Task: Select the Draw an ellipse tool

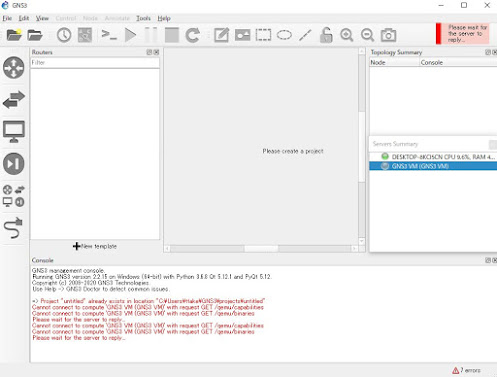Action: 284,35
